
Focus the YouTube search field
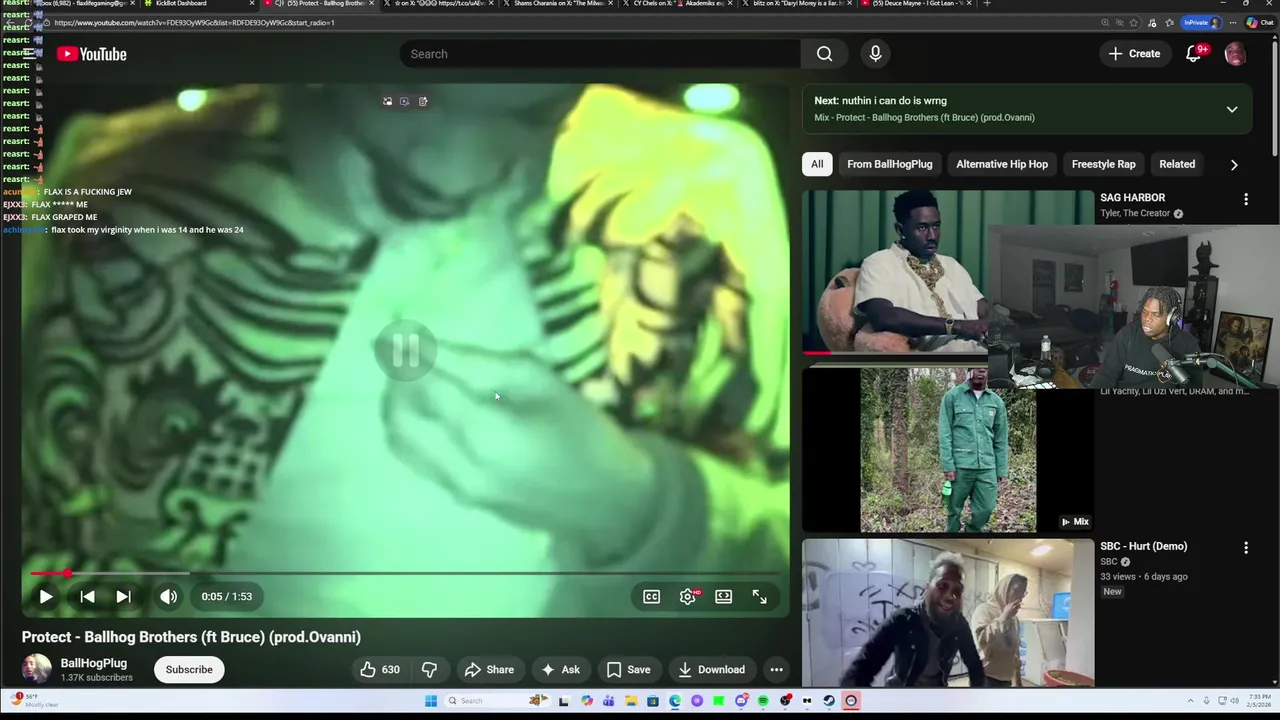point(600,54)
